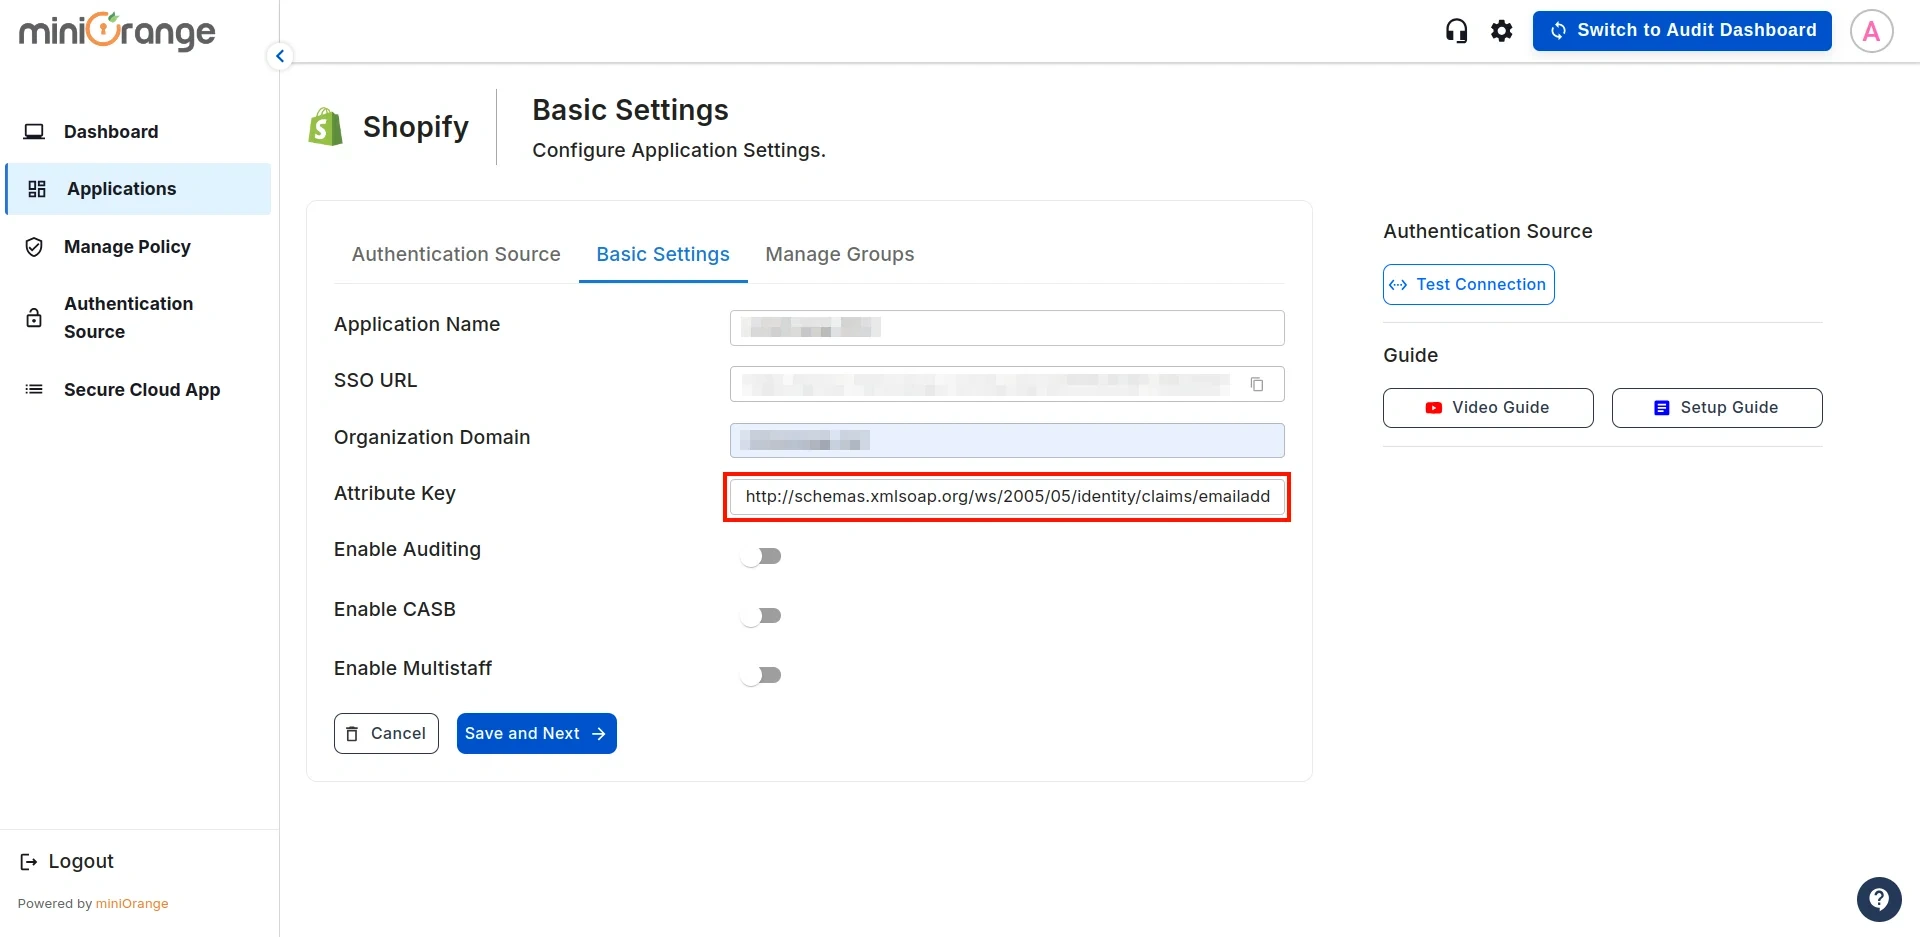Run Test Connection
The image size is (1920, 937).
[1467, 284]
